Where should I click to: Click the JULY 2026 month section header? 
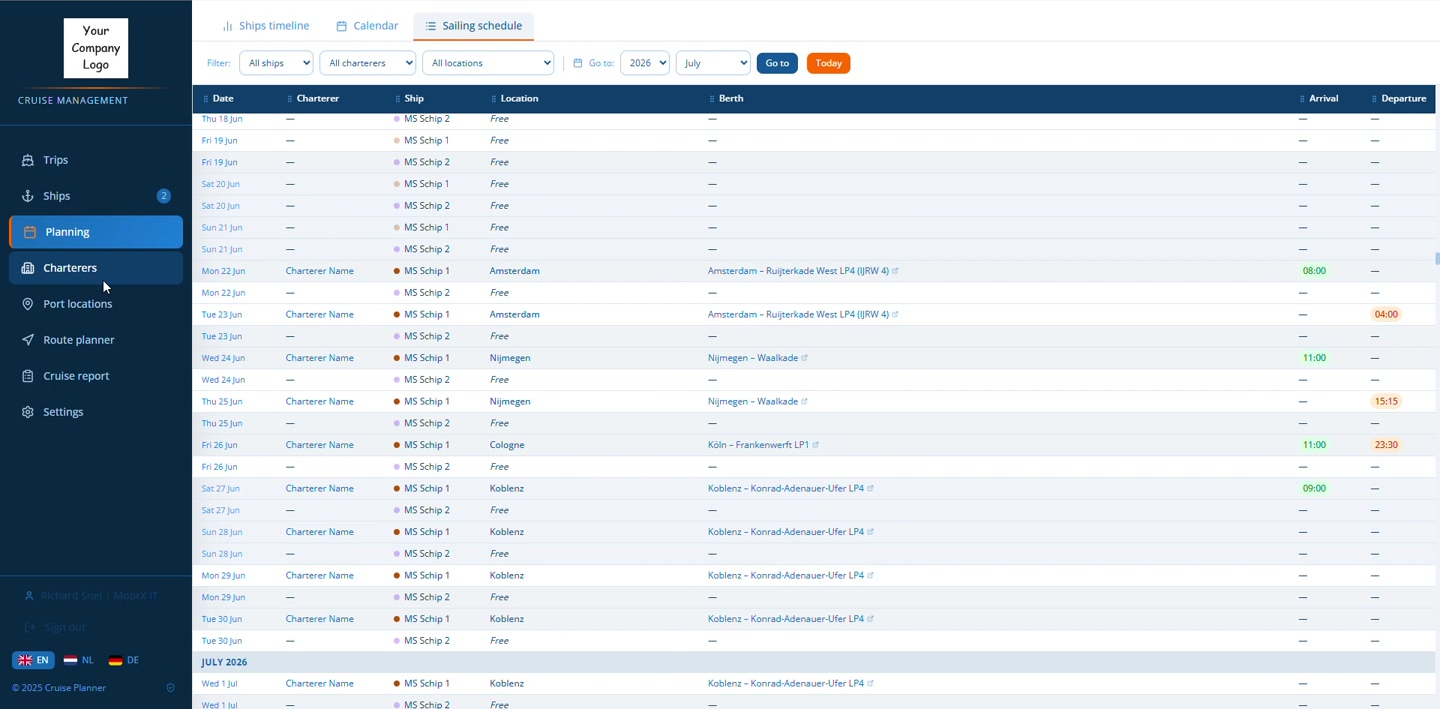[x=814, y=662]
